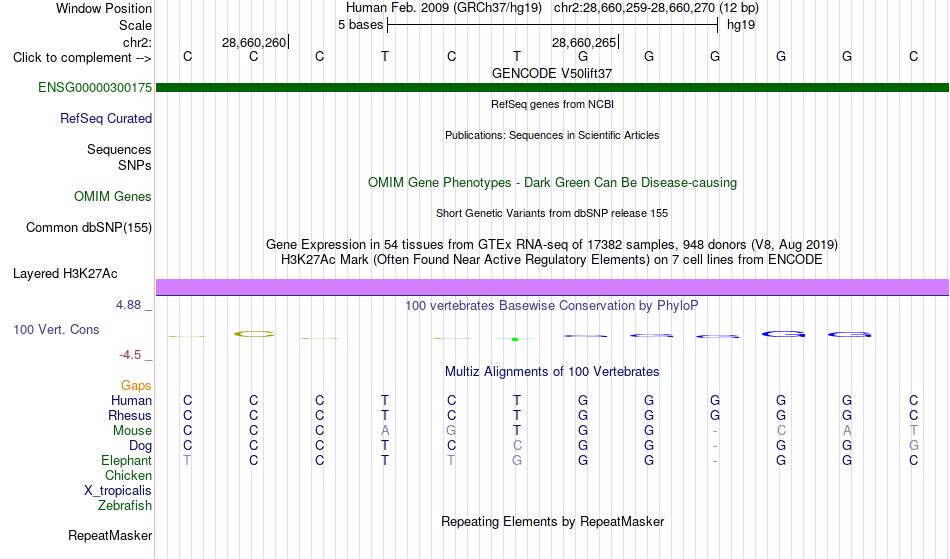Click the Multiz Alignments of 100 Vertebrates title

[552, 371]
